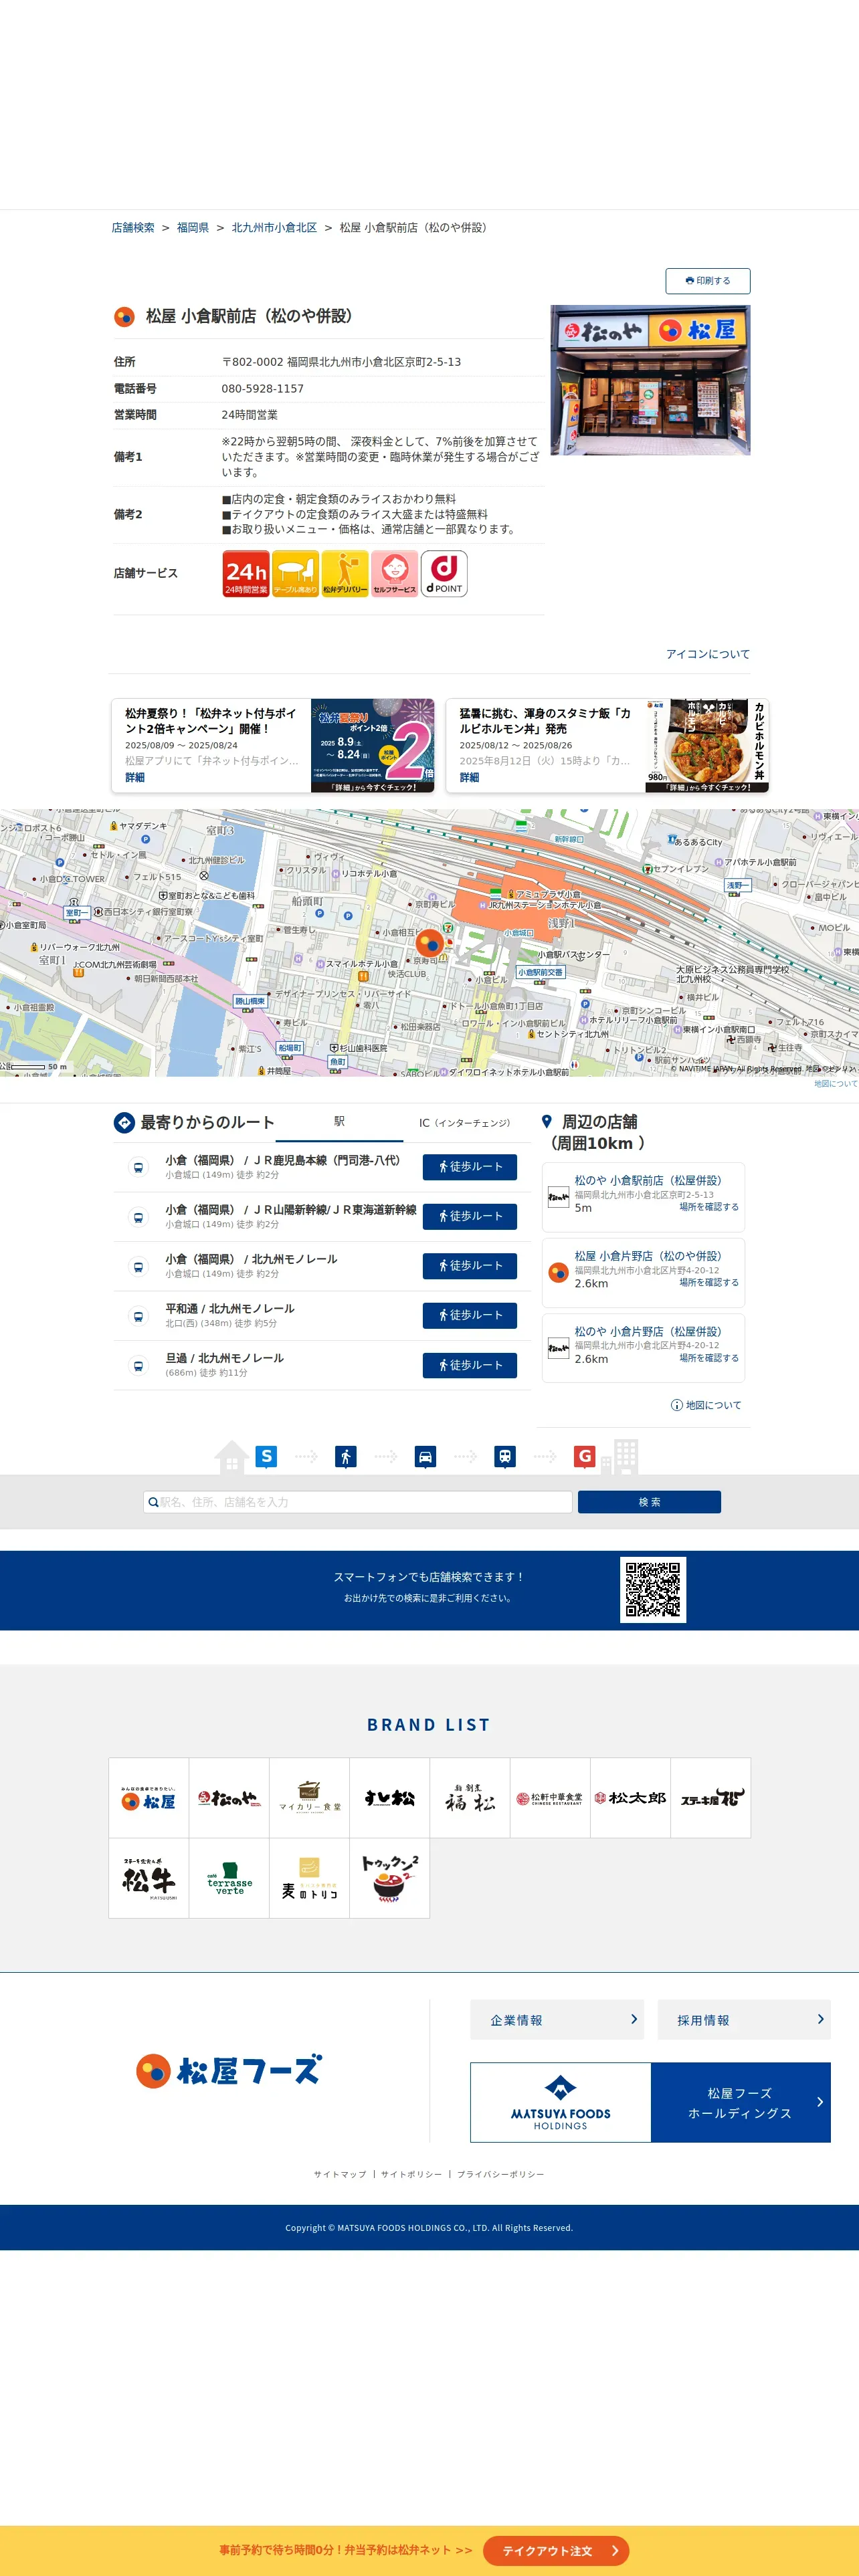
Task: Open the トゥックン brand logo
Action: (390, 1878)
